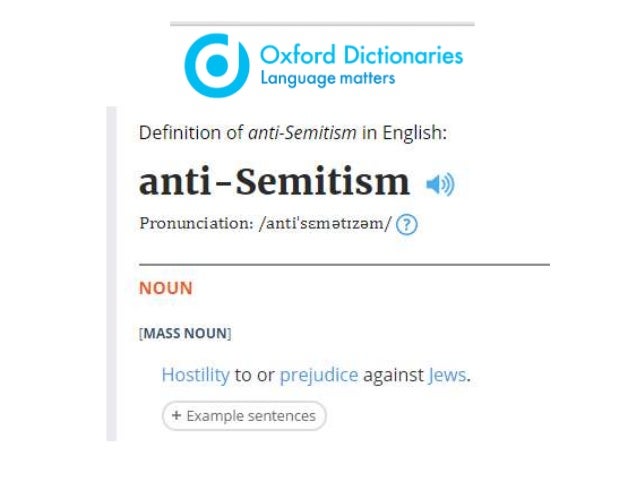
Task: Click the Oxford Dictionaries title text
Action: [x=361, y=55]
